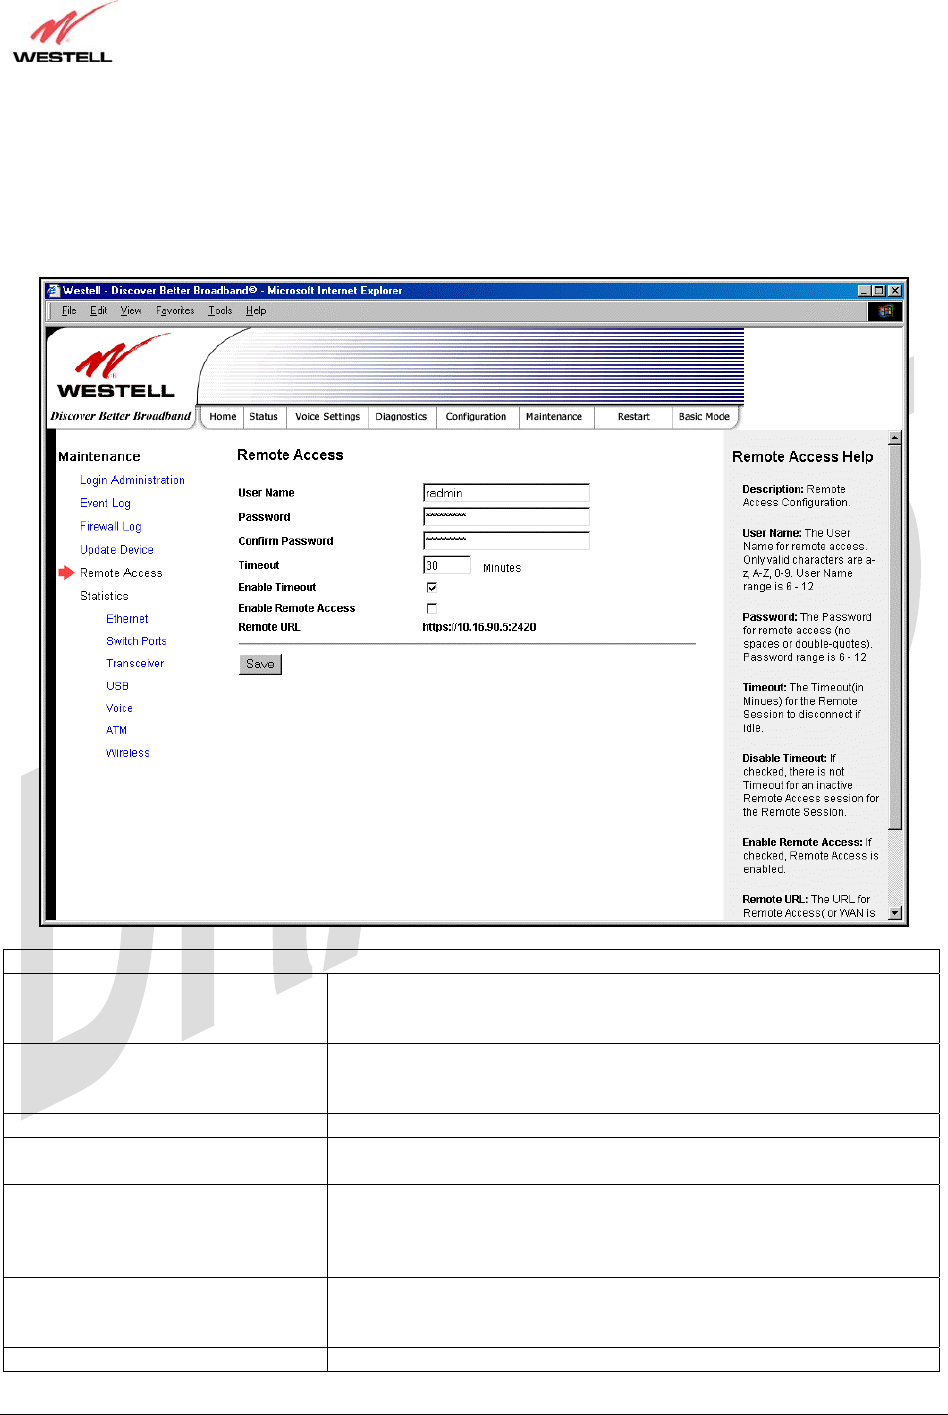Click the help panel scrollbar thumb
Image resolution: width=948 pixels, height=1415 pixels.
click(895, 637)
